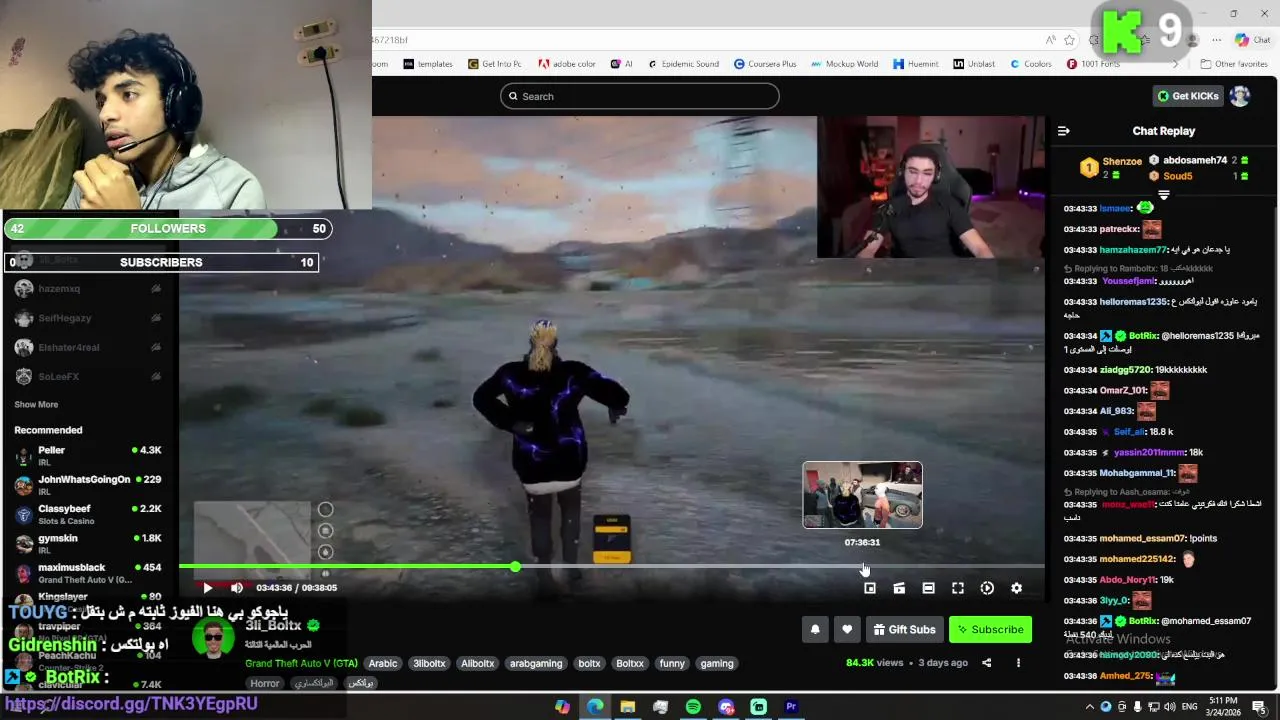Open Discord from the taskbar
1280x720 pixels.
pos(726,707)
